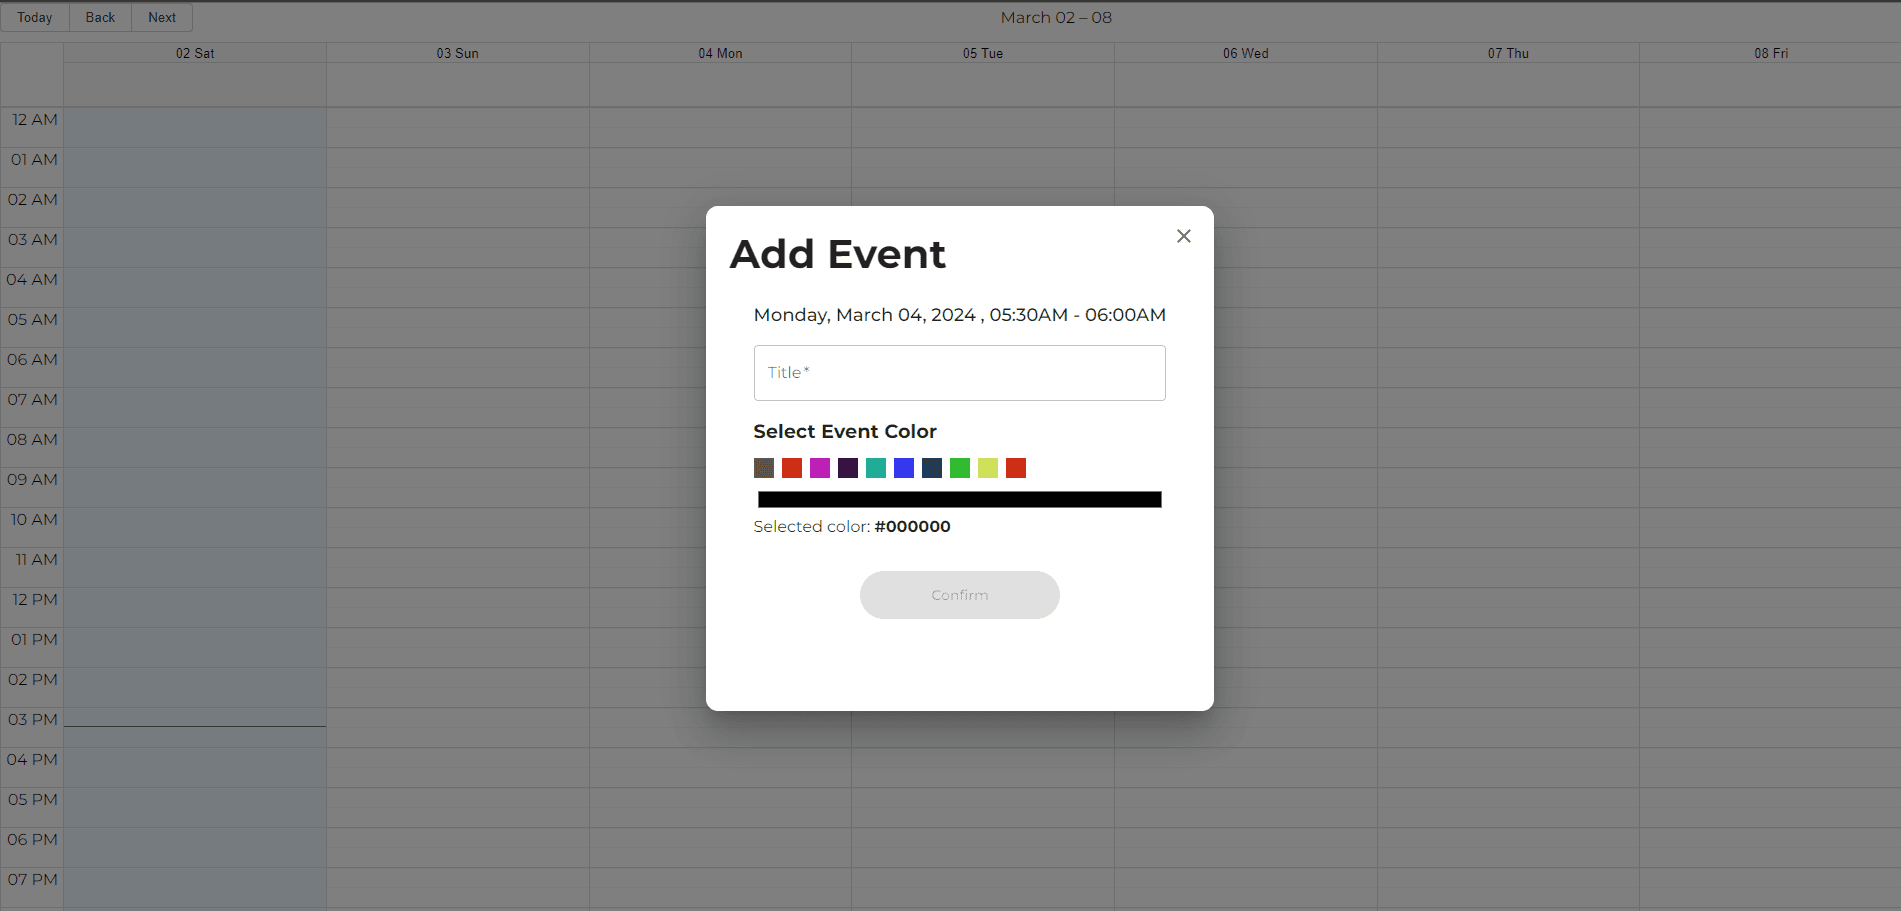
Task: Click the 03 AM time label
Action: (33, 239)
